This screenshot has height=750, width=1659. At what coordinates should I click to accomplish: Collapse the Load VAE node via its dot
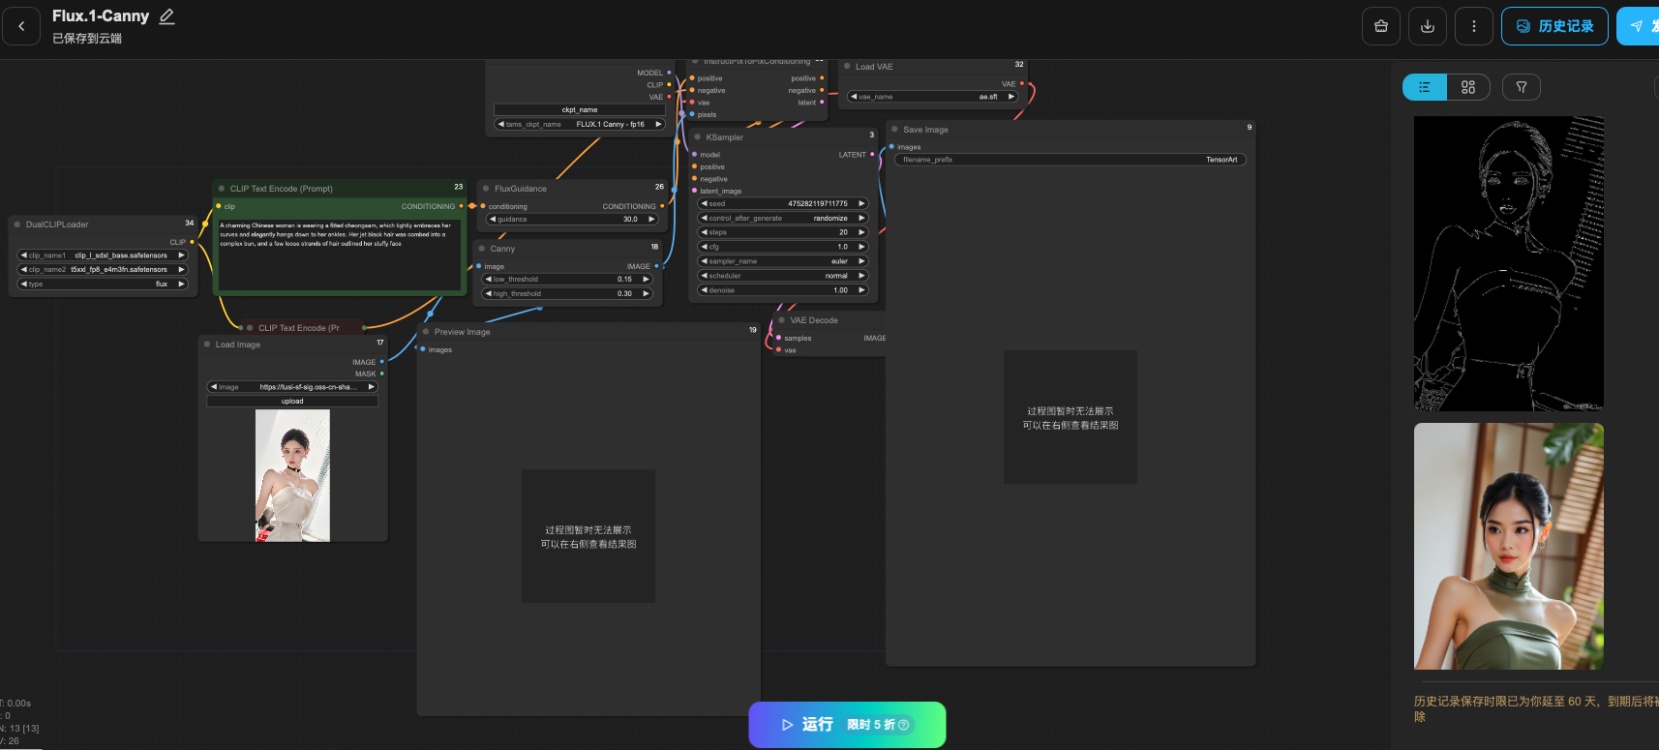[847, 66]
